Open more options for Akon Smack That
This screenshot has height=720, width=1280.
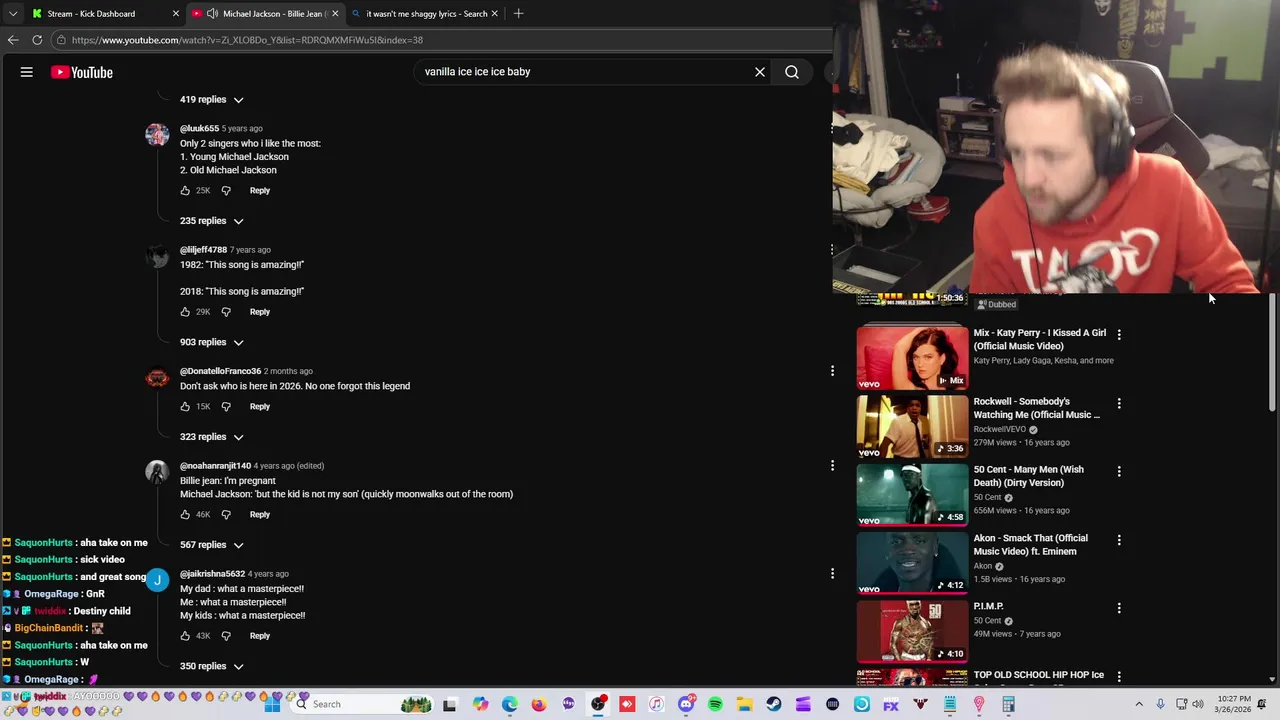tap(1119, 540)
